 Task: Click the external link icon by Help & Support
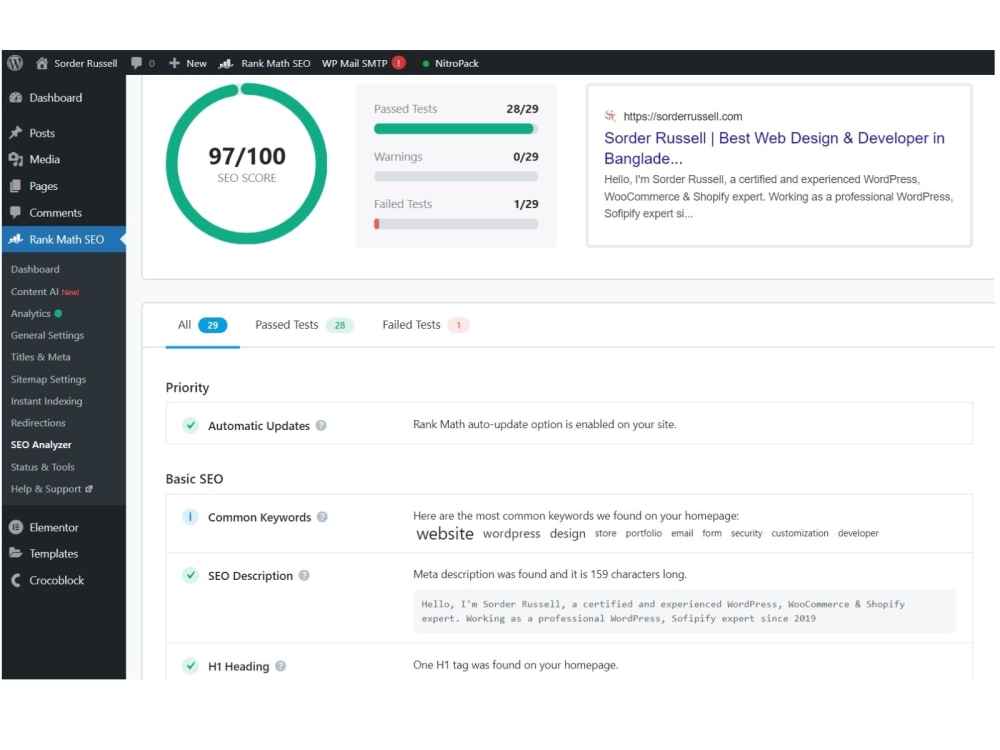click(x=89, y=489)
